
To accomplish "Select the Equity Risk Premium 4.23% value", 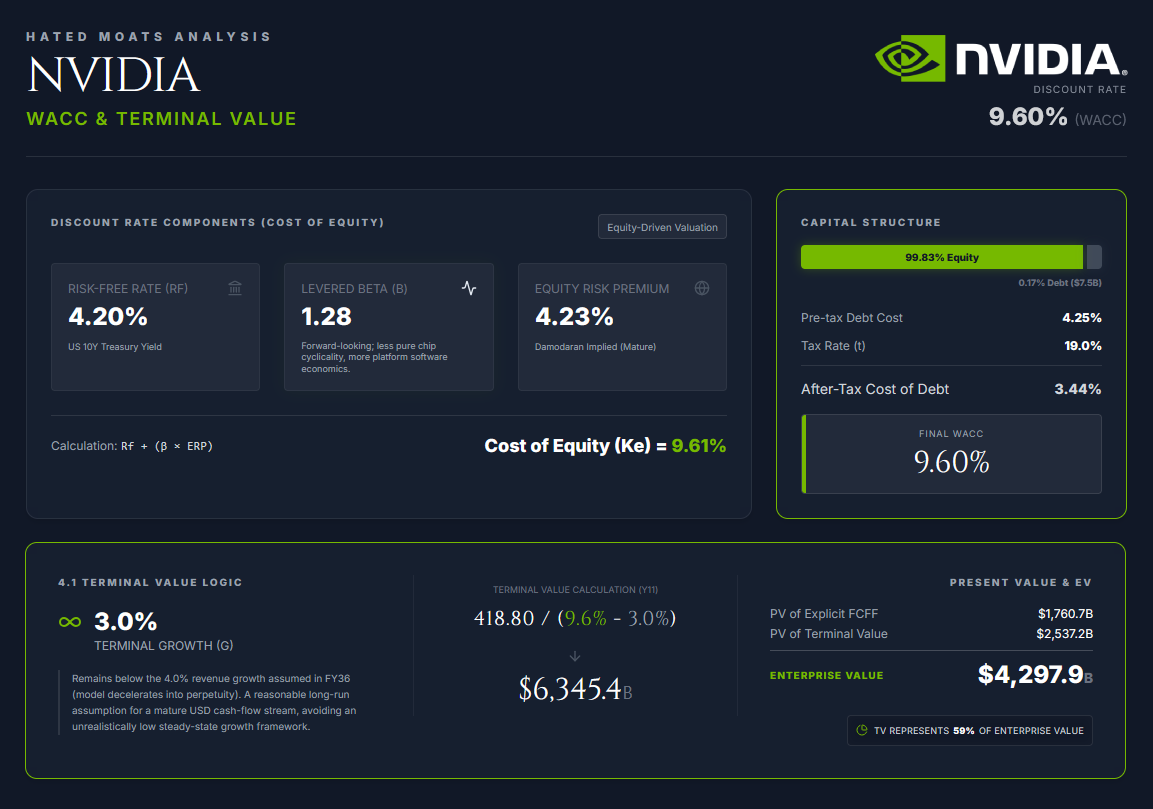I will click(x=574, y=317).
